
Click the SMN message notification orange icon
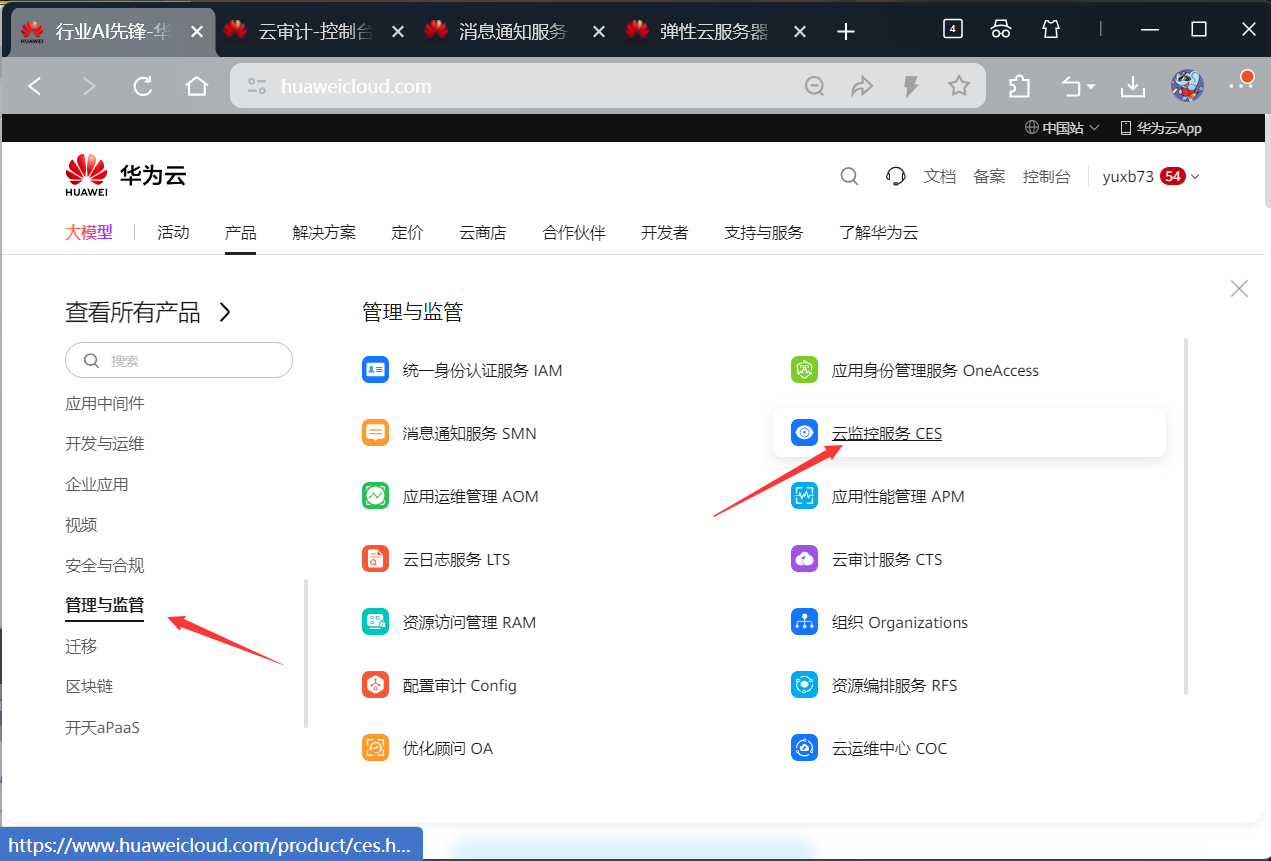tap(375, 433)
